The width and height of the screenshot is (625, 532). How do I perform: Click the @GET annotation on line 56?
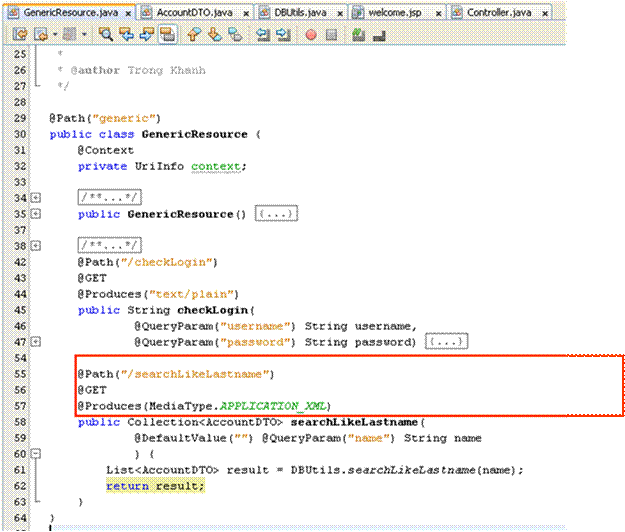pos(92,390)
